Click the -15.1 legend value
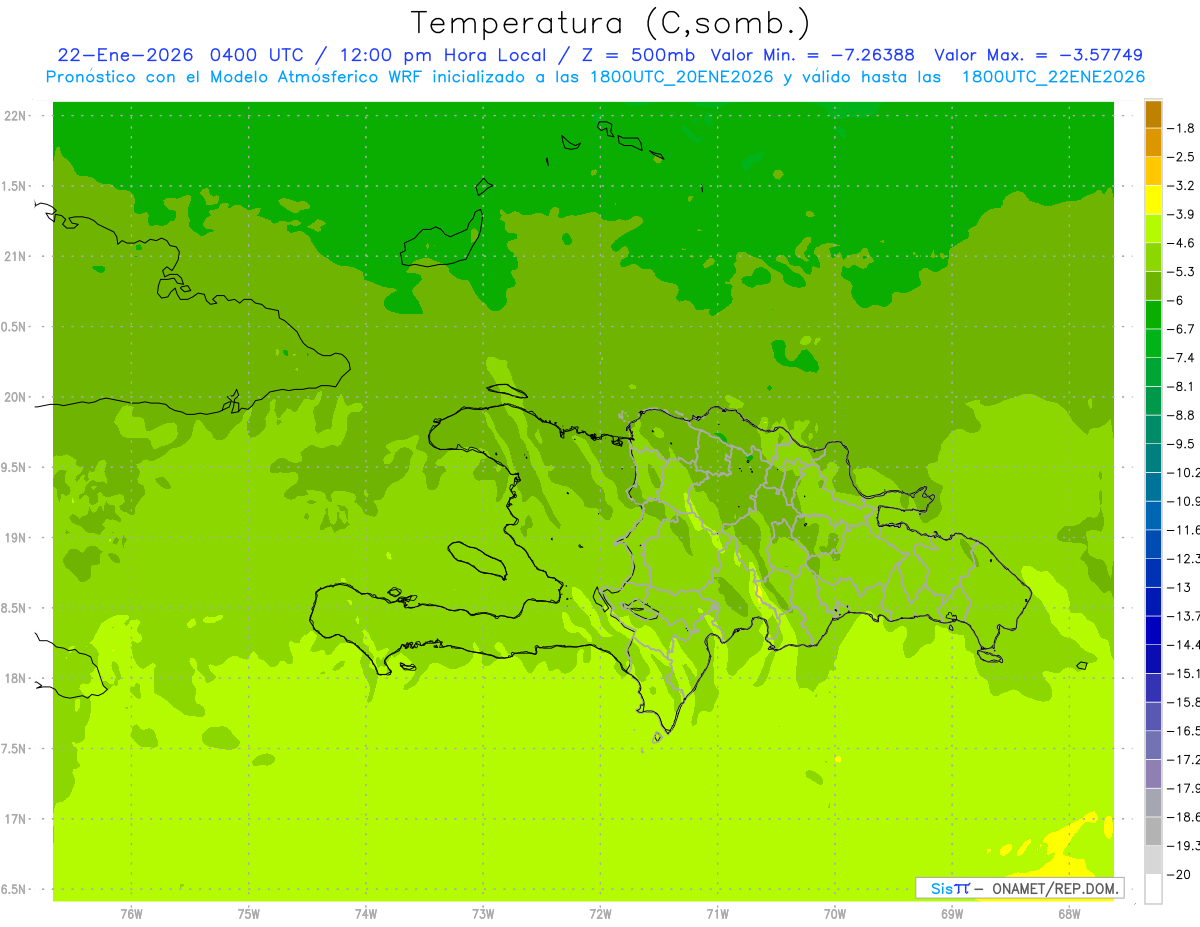The width and height of the screenshot is (1200, 927). [x=1183, y=673]
